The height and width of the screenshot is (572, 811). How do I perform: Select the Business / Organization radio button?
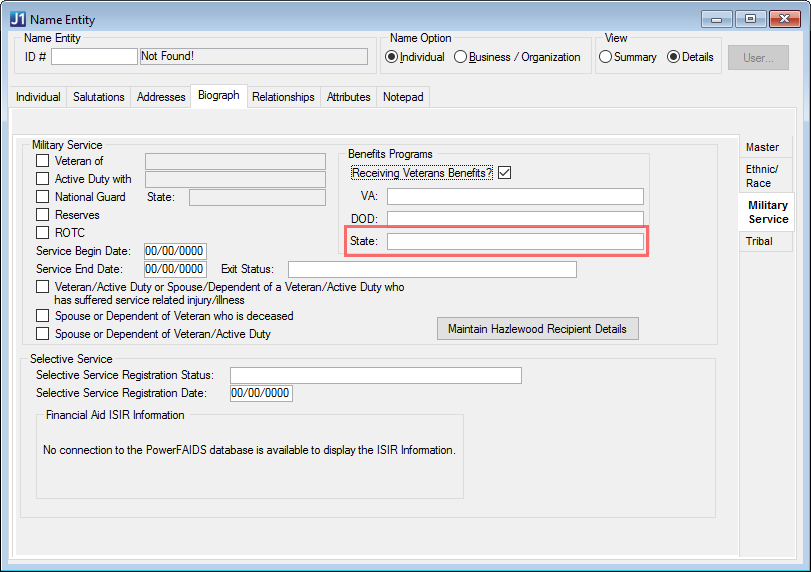tap(461, 57)
